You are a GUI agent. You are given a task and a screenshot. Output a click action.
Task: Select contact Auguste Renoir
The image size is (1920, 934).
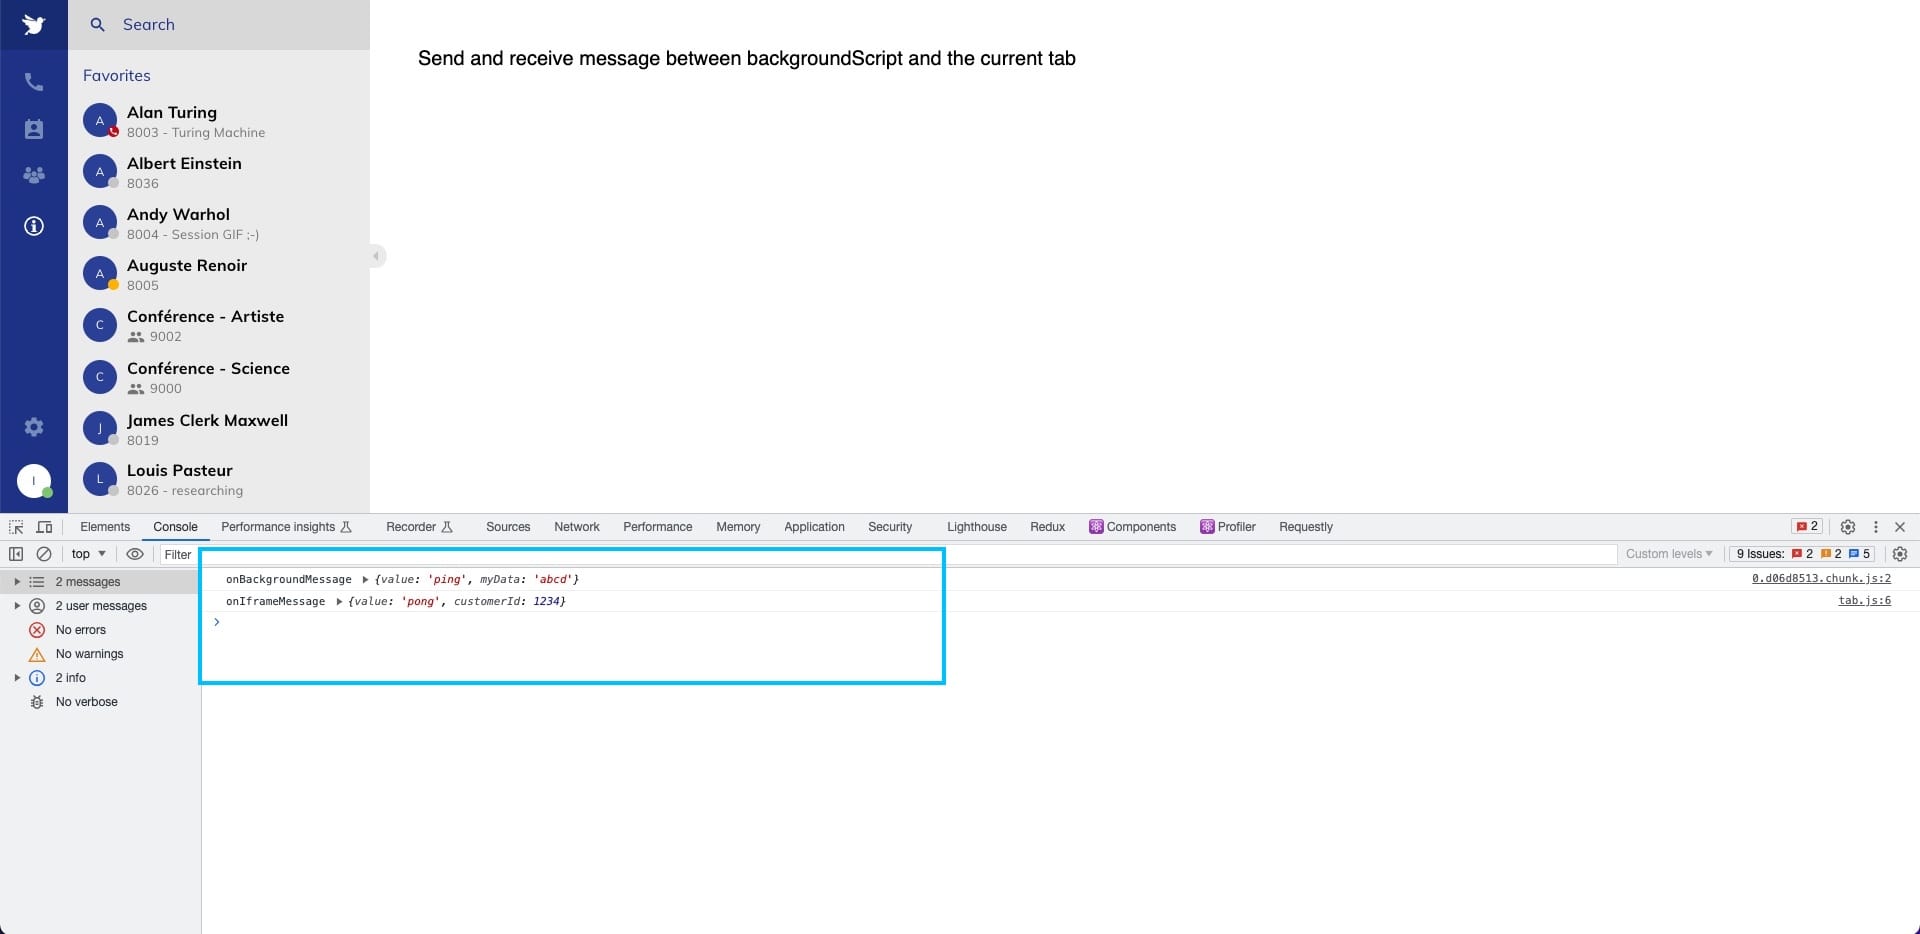[x=219, y=274]
